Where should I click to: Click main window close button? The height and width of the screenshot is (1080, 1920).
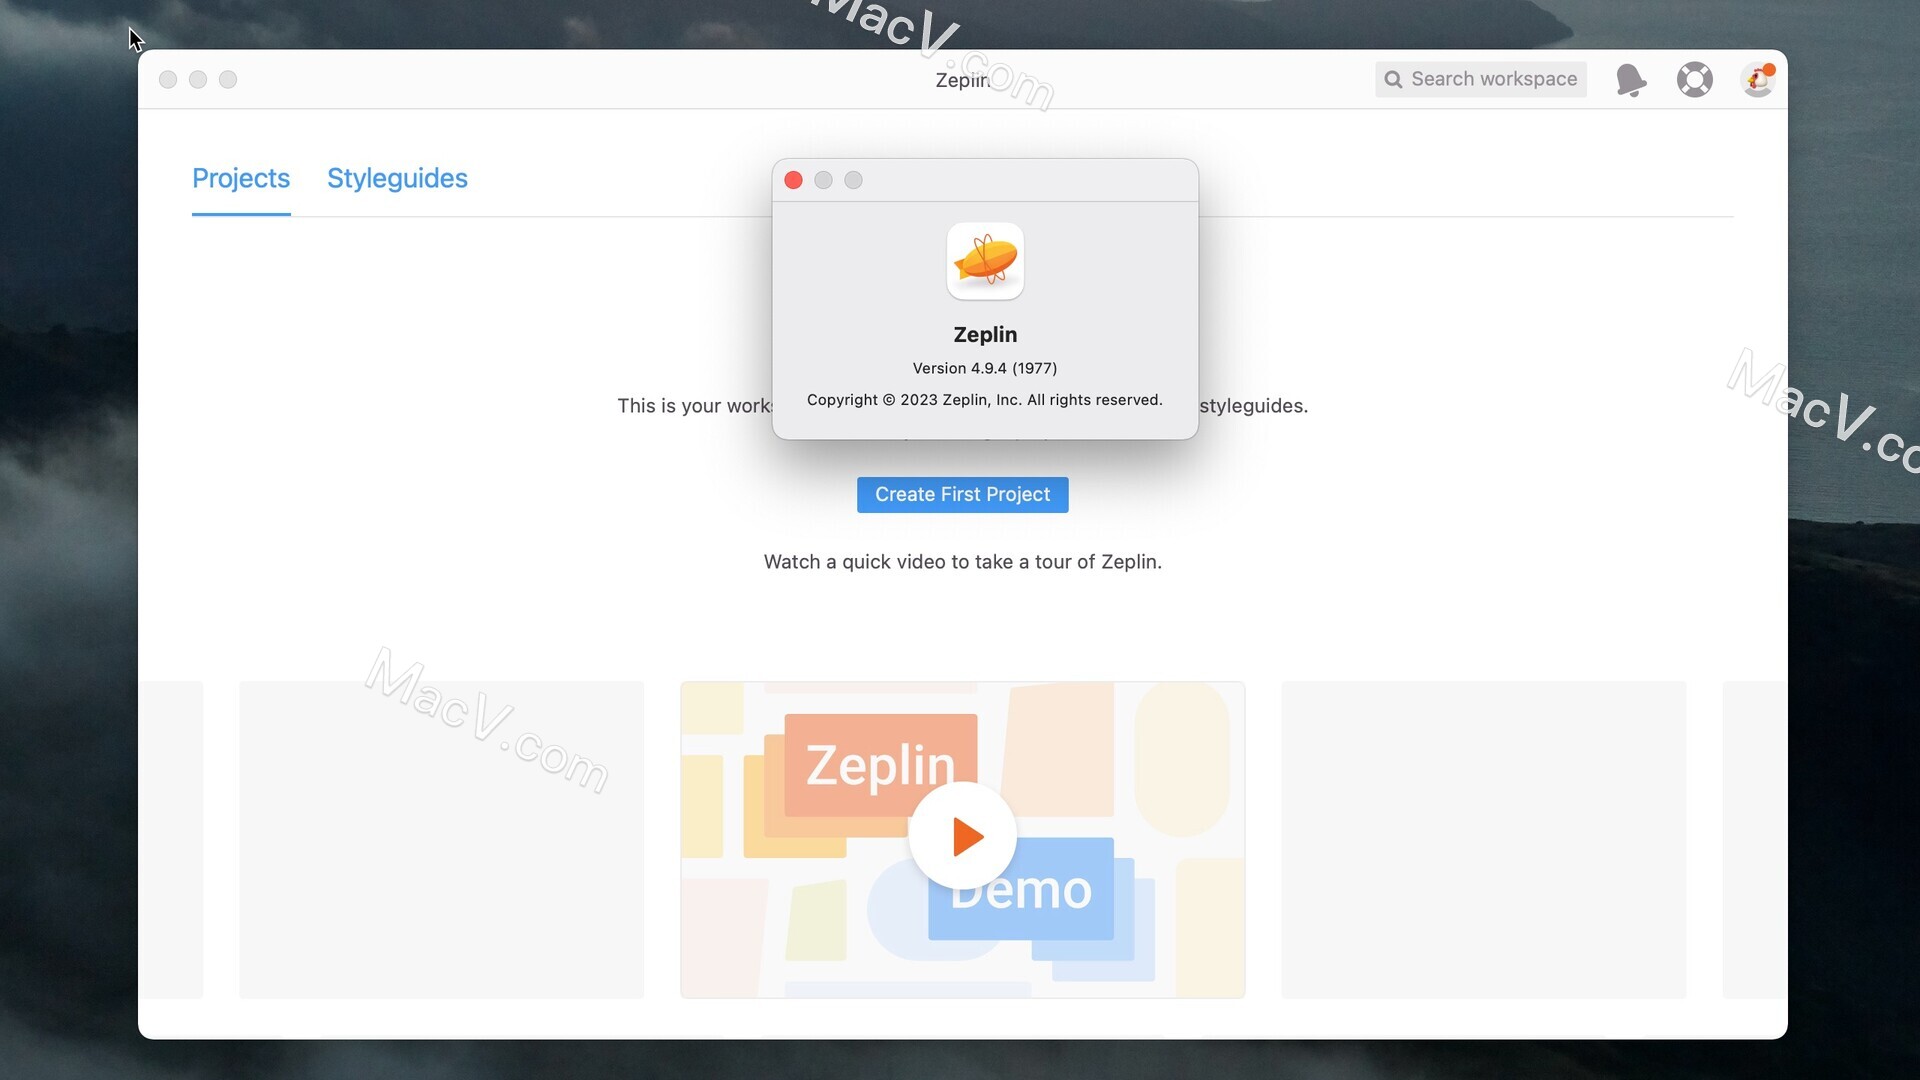coord(168,79)
